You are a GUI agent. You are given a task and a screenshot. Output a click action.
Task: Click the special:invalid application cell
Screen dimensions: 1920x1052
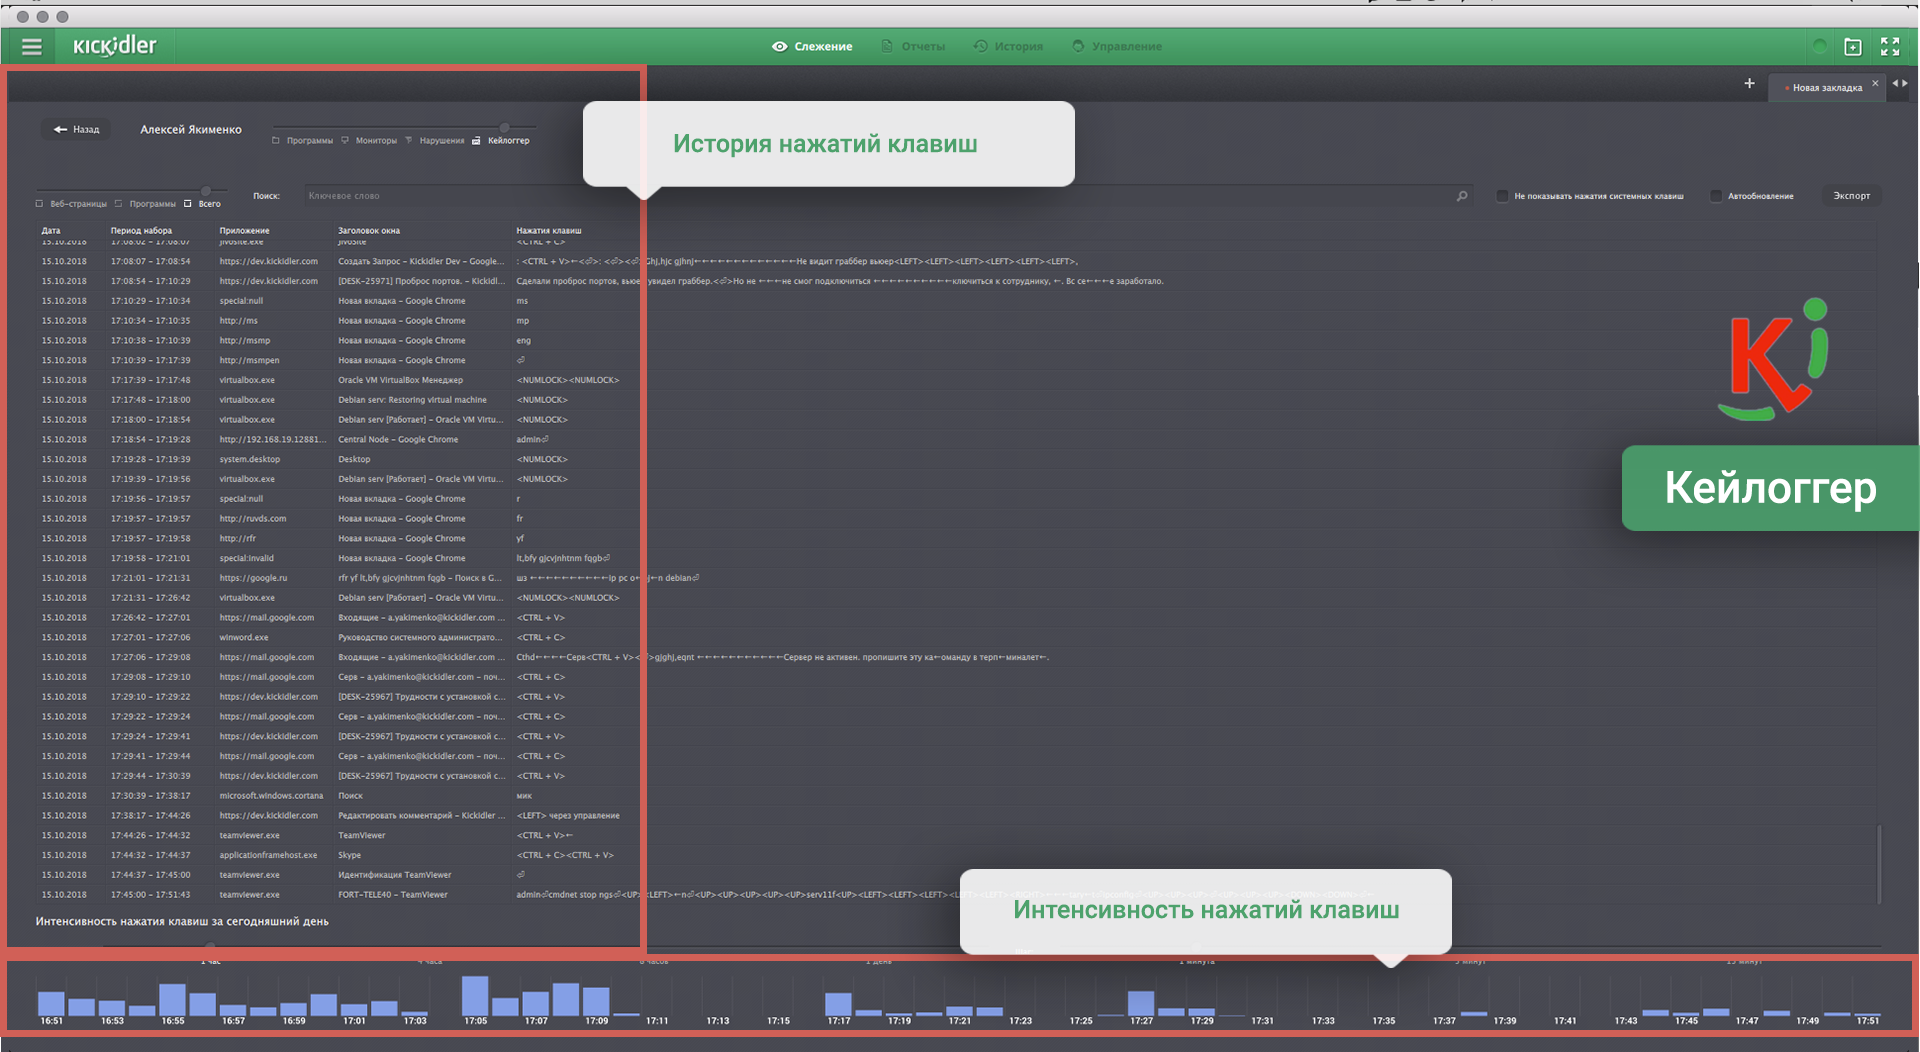[246, 559]
